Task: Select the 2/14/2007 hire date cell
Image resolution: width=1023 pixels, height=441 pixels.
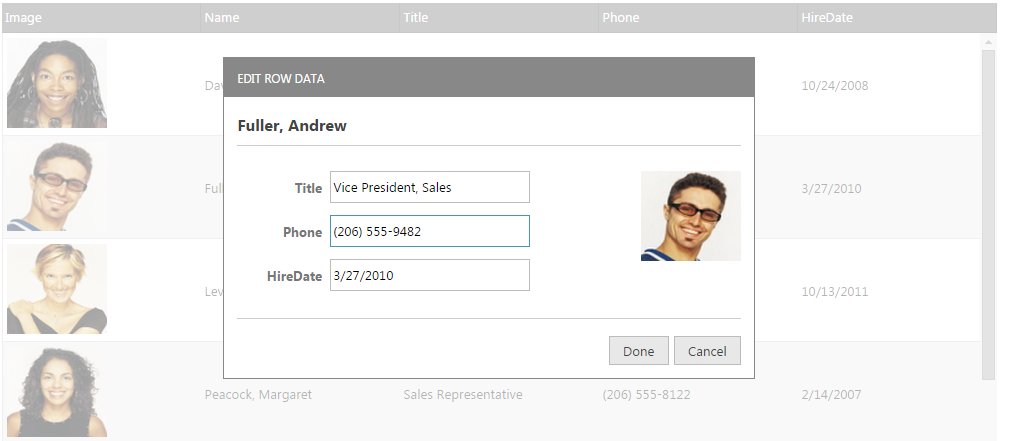Action: [x=834, y=395]
